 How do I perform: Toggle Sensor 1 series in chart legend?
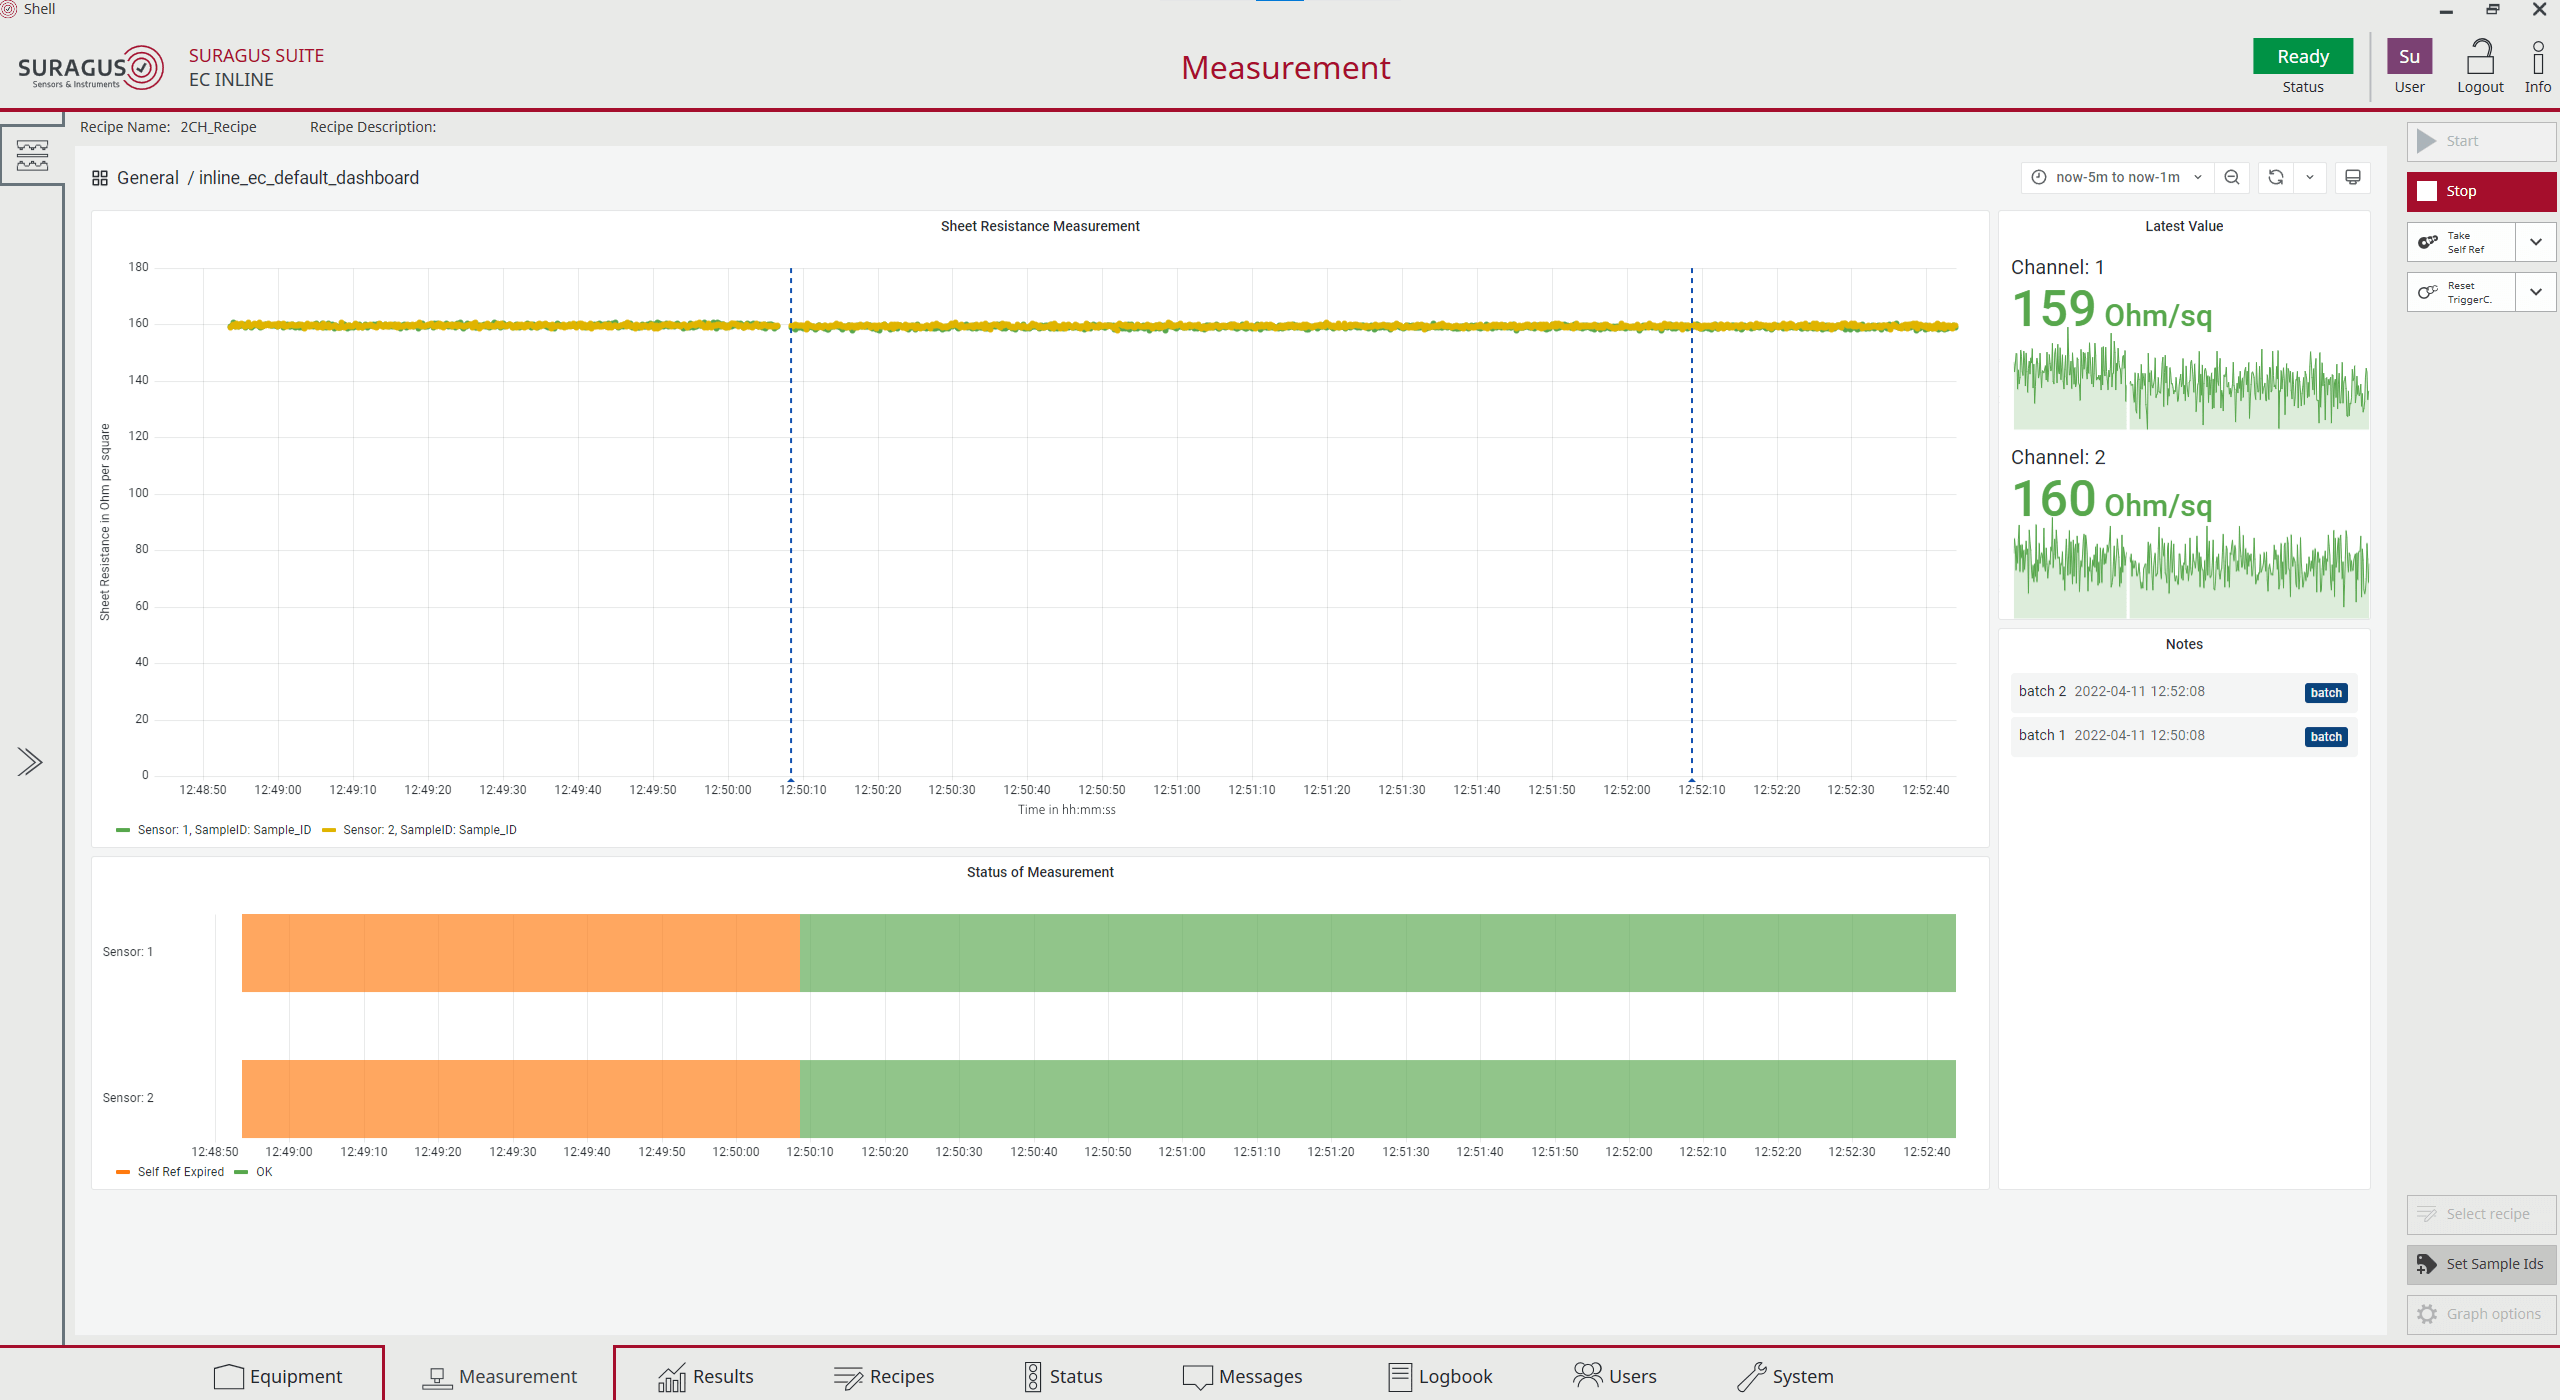(x=224, y=830)
